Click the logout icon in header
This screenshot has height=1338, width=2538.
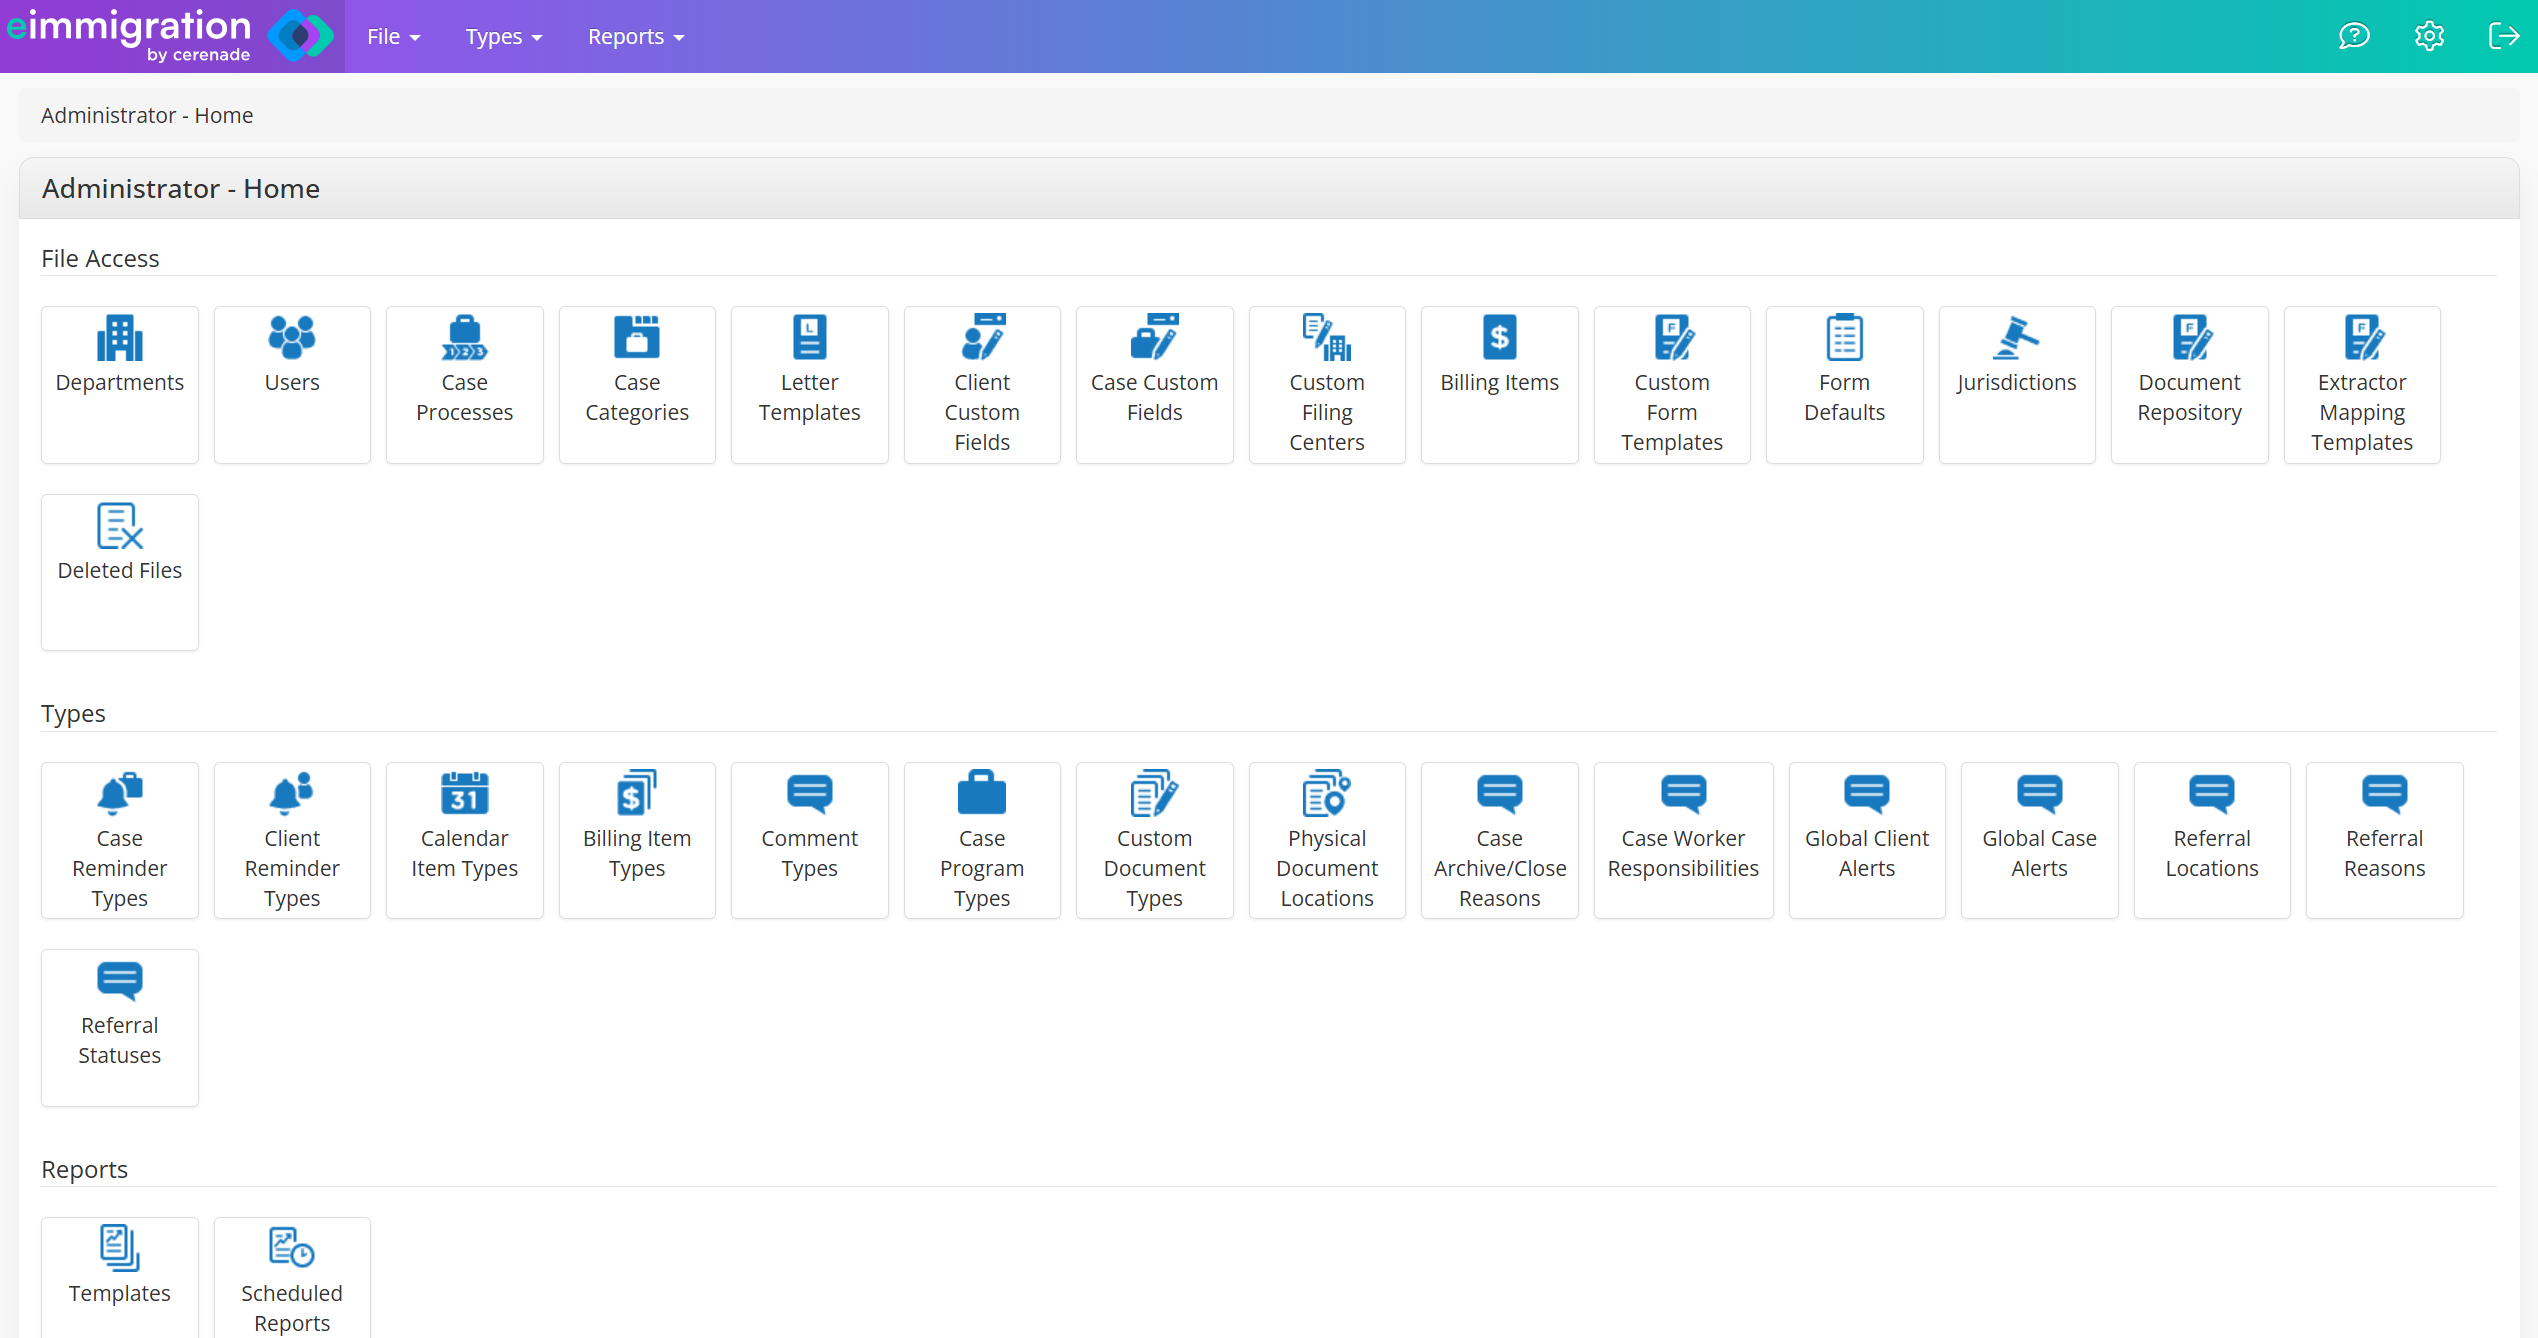(x=2503, y=37)
